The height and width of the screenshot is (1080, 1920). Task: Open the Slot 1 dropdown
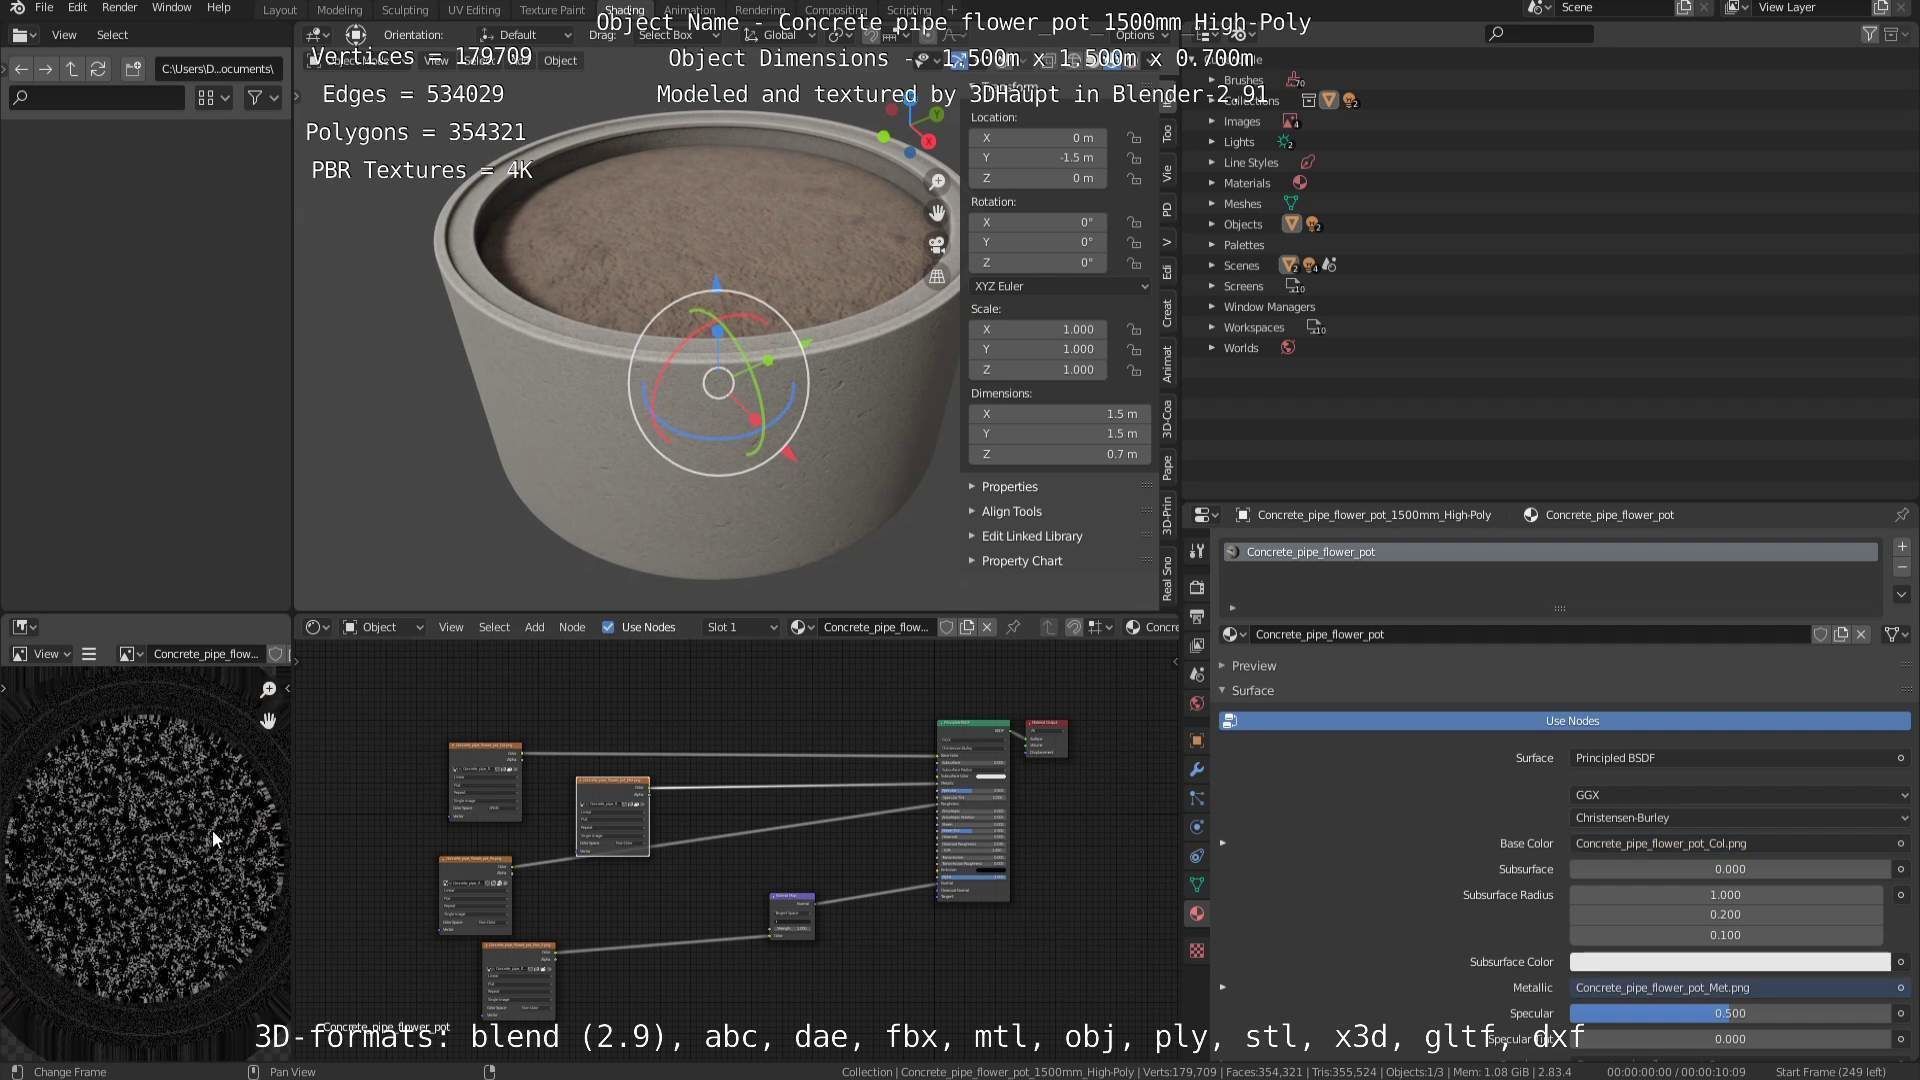pos(741,627)
